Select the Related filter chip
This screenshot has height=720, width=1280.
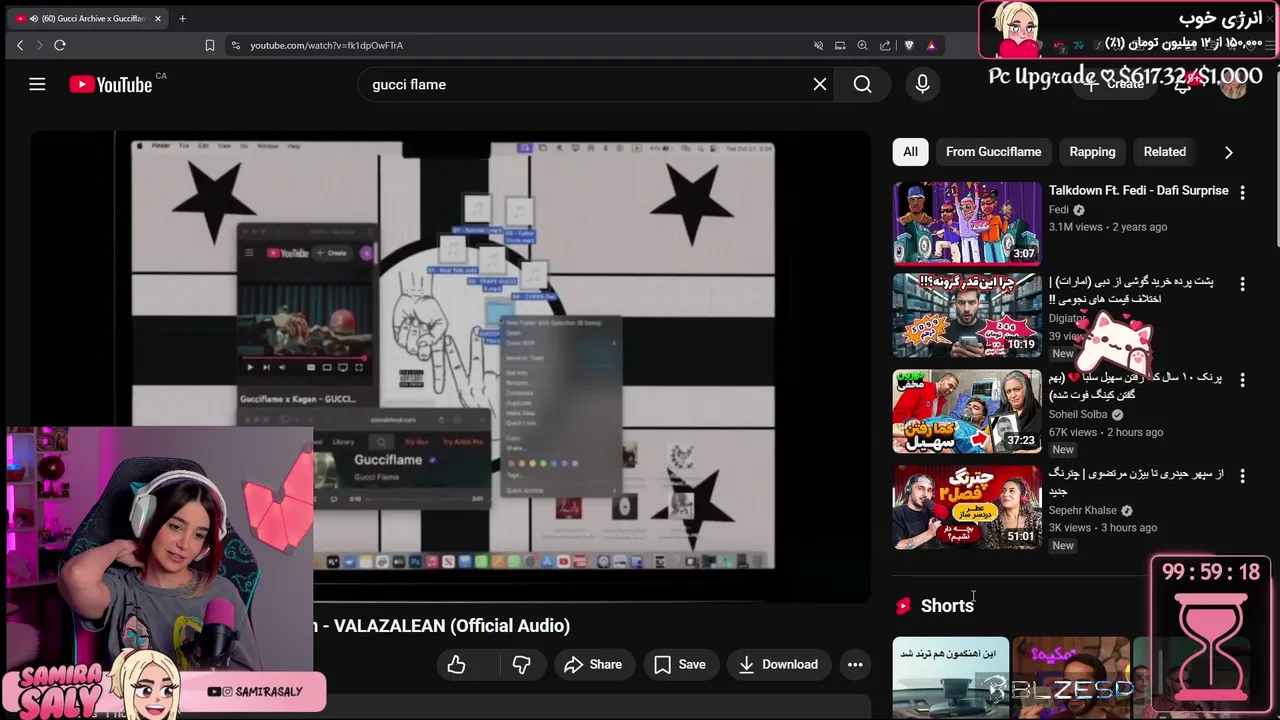click(1164, 152)
